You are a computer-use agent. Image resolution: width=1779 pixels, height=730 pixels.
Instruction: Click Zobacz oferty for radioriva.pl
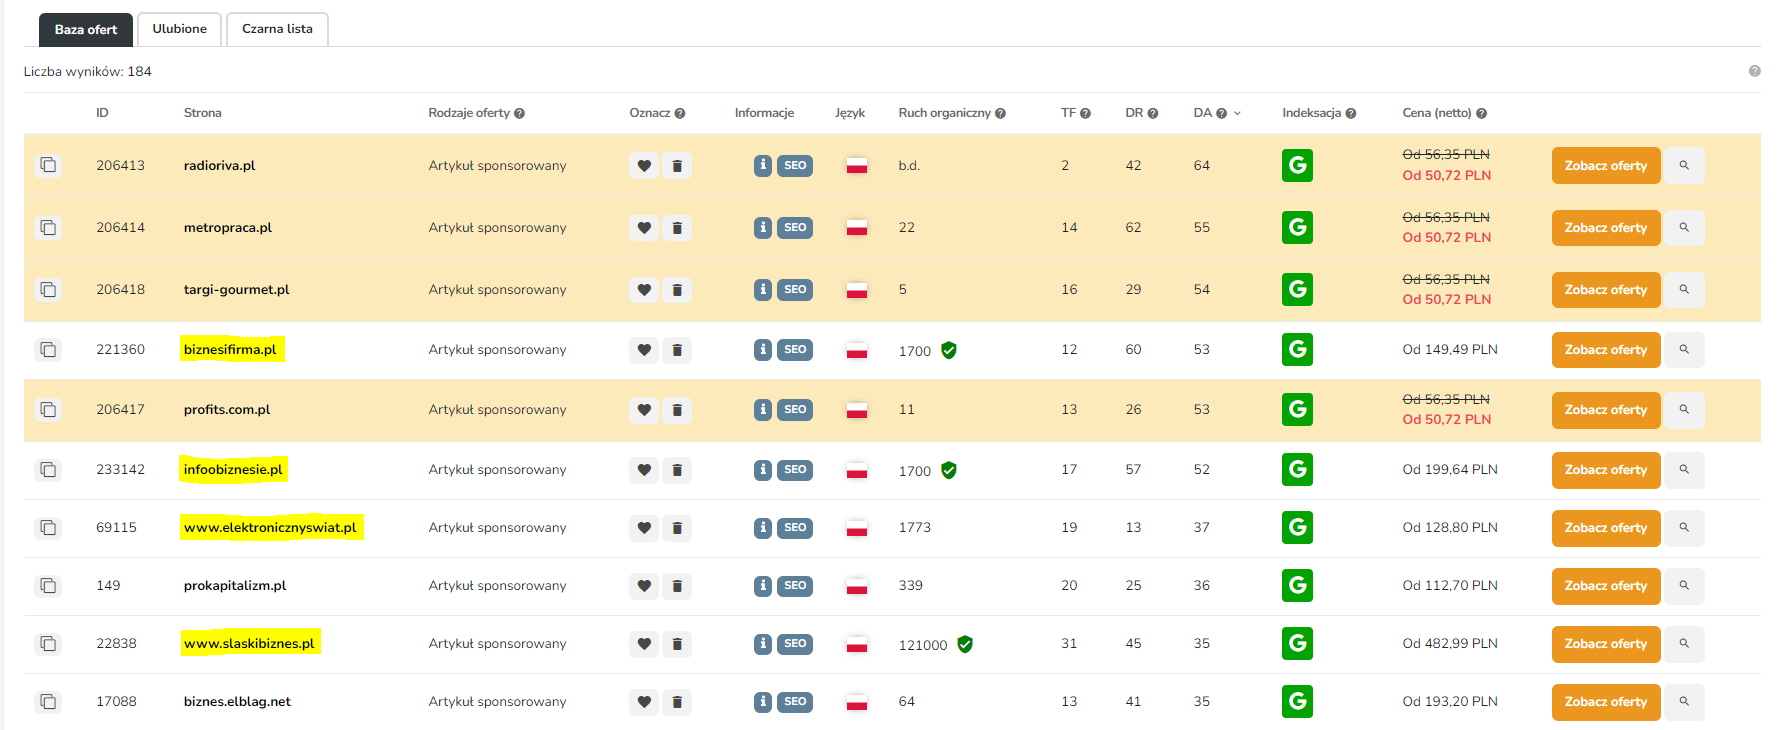(1605, 166)
